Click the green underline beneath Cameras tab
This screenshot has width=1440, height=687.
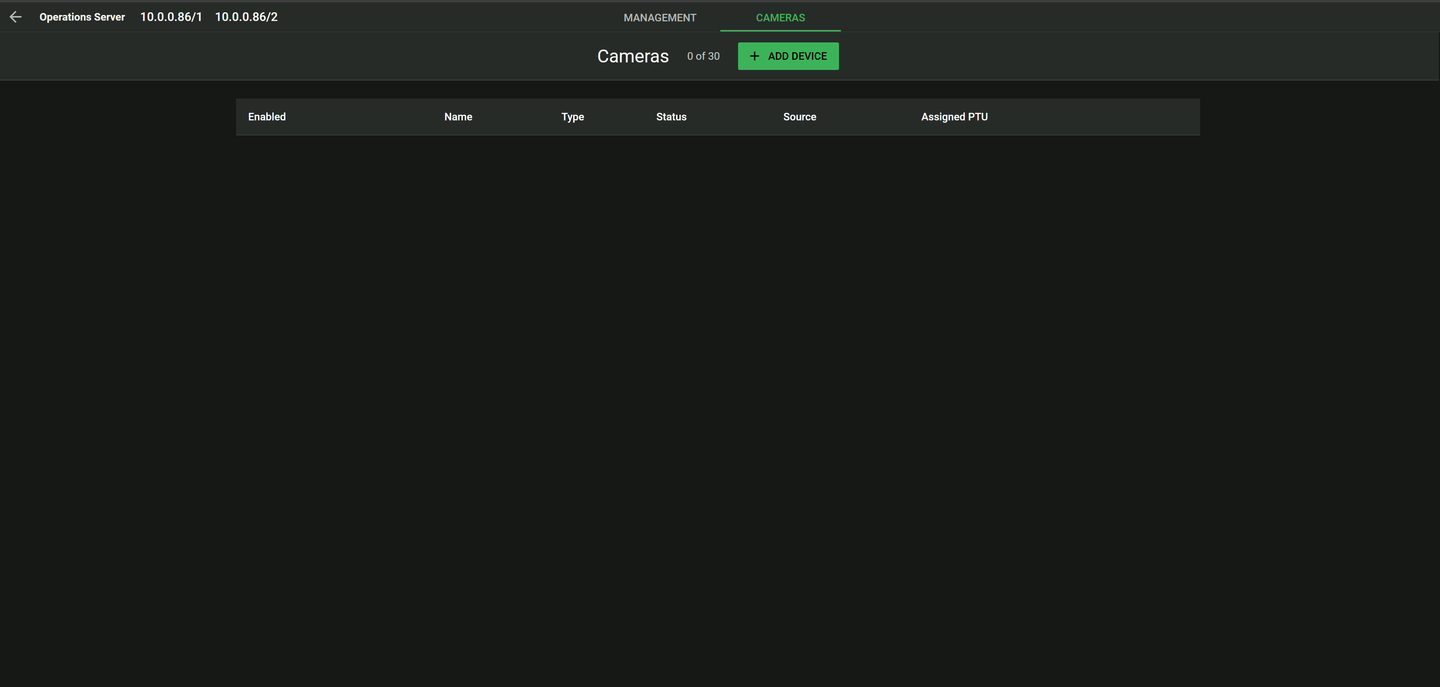pos(780,31)
